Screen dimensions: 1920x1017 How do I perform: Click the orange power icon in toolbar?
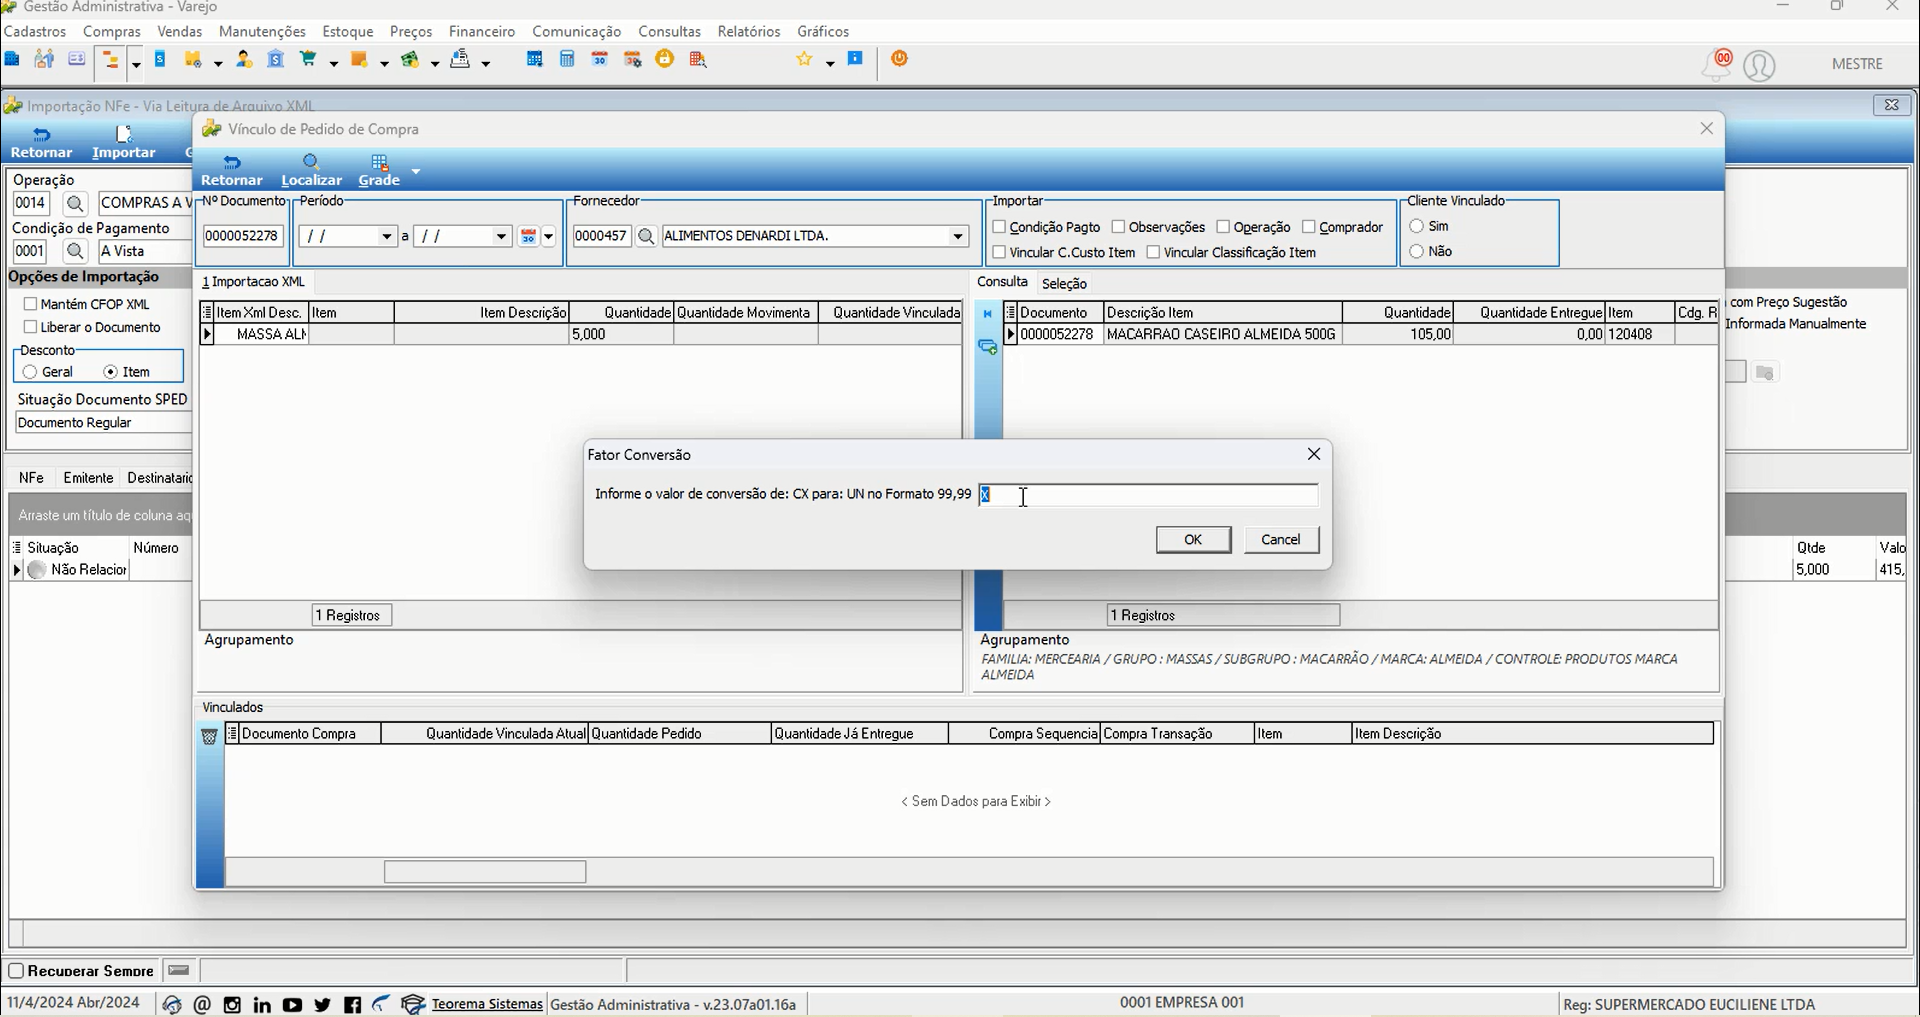(900, 59)
